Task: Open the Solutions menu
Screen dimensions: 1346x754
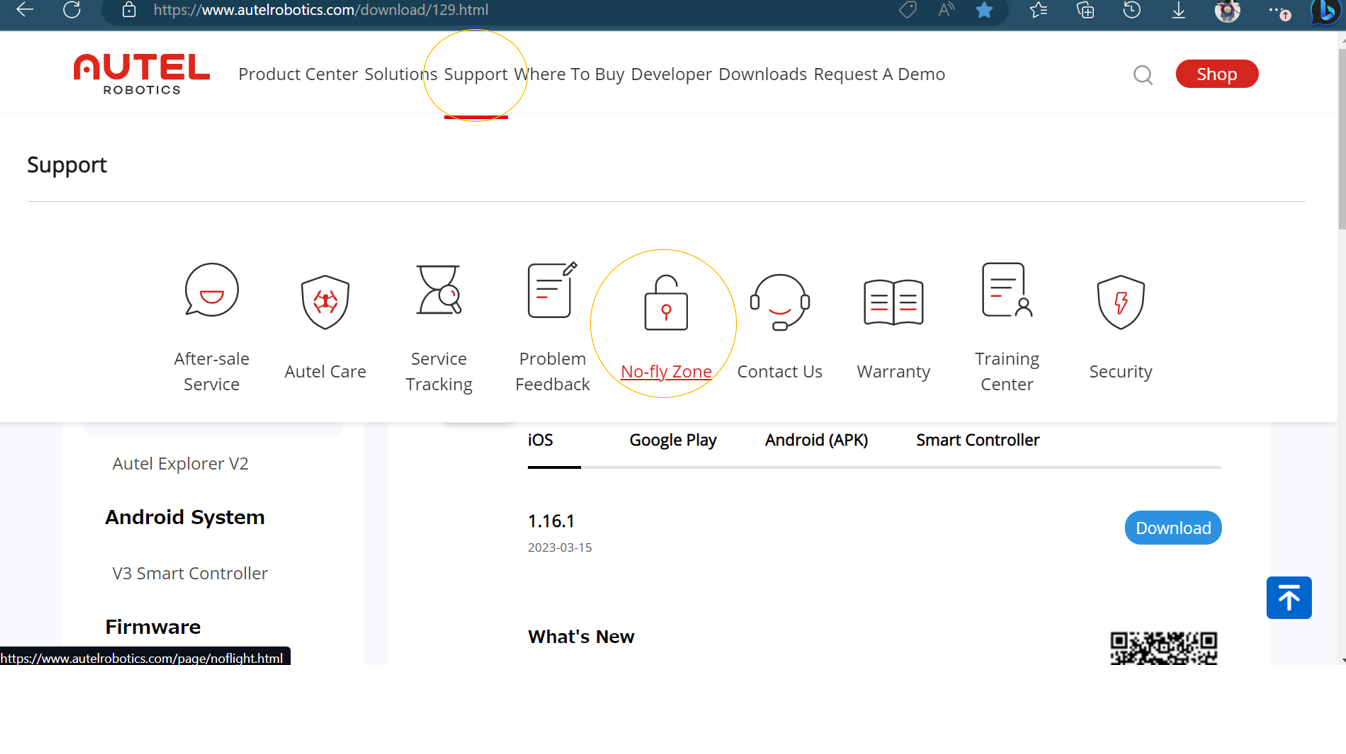Action: (x=401, y=74)
